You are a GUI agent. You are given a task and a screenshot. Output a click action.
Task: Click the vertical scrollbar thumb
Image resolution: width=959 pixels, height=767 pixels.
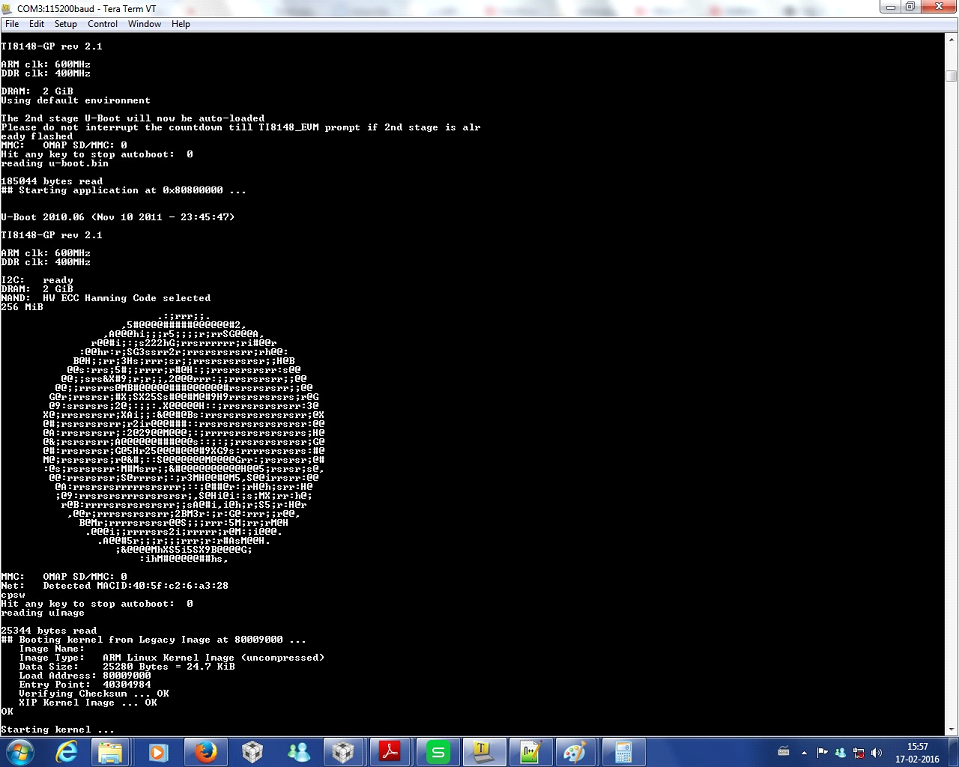pyautogui.click(x=952, y=76)
